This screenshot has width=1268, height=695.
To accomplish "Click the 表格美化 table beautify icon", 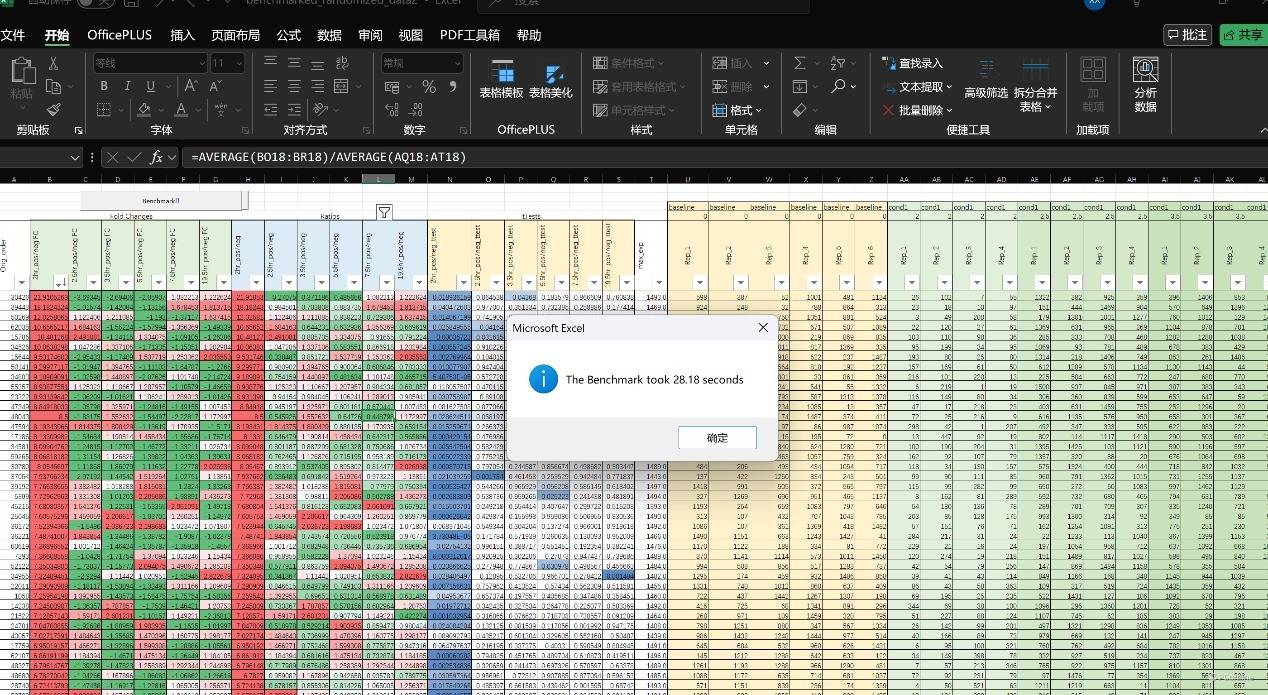I will pos(550,80).
